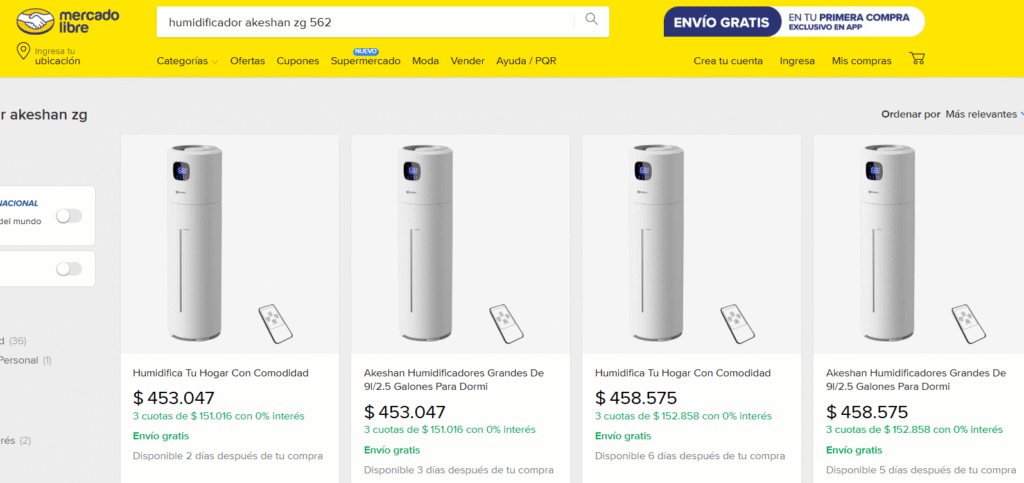Open the Cupones page
The image size is (1024, 483).
point(297,61)
